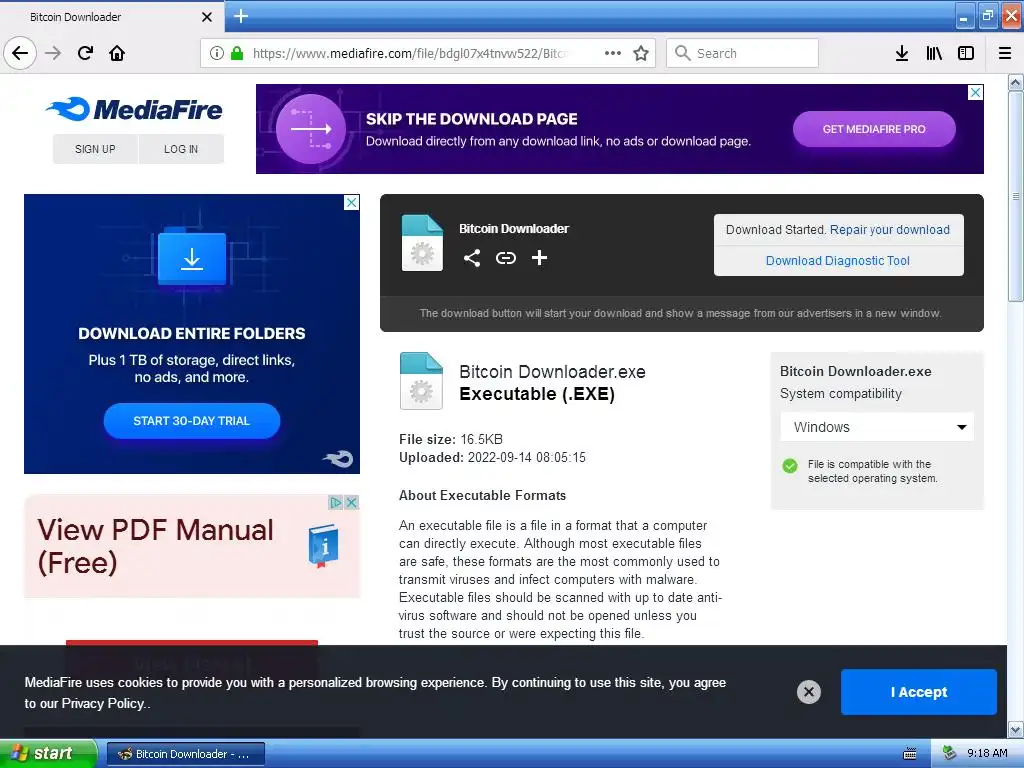Click the scrollbar down arrow
Image resolution: width=1024 pixels, height=768 pixels.
(1015, 729)
